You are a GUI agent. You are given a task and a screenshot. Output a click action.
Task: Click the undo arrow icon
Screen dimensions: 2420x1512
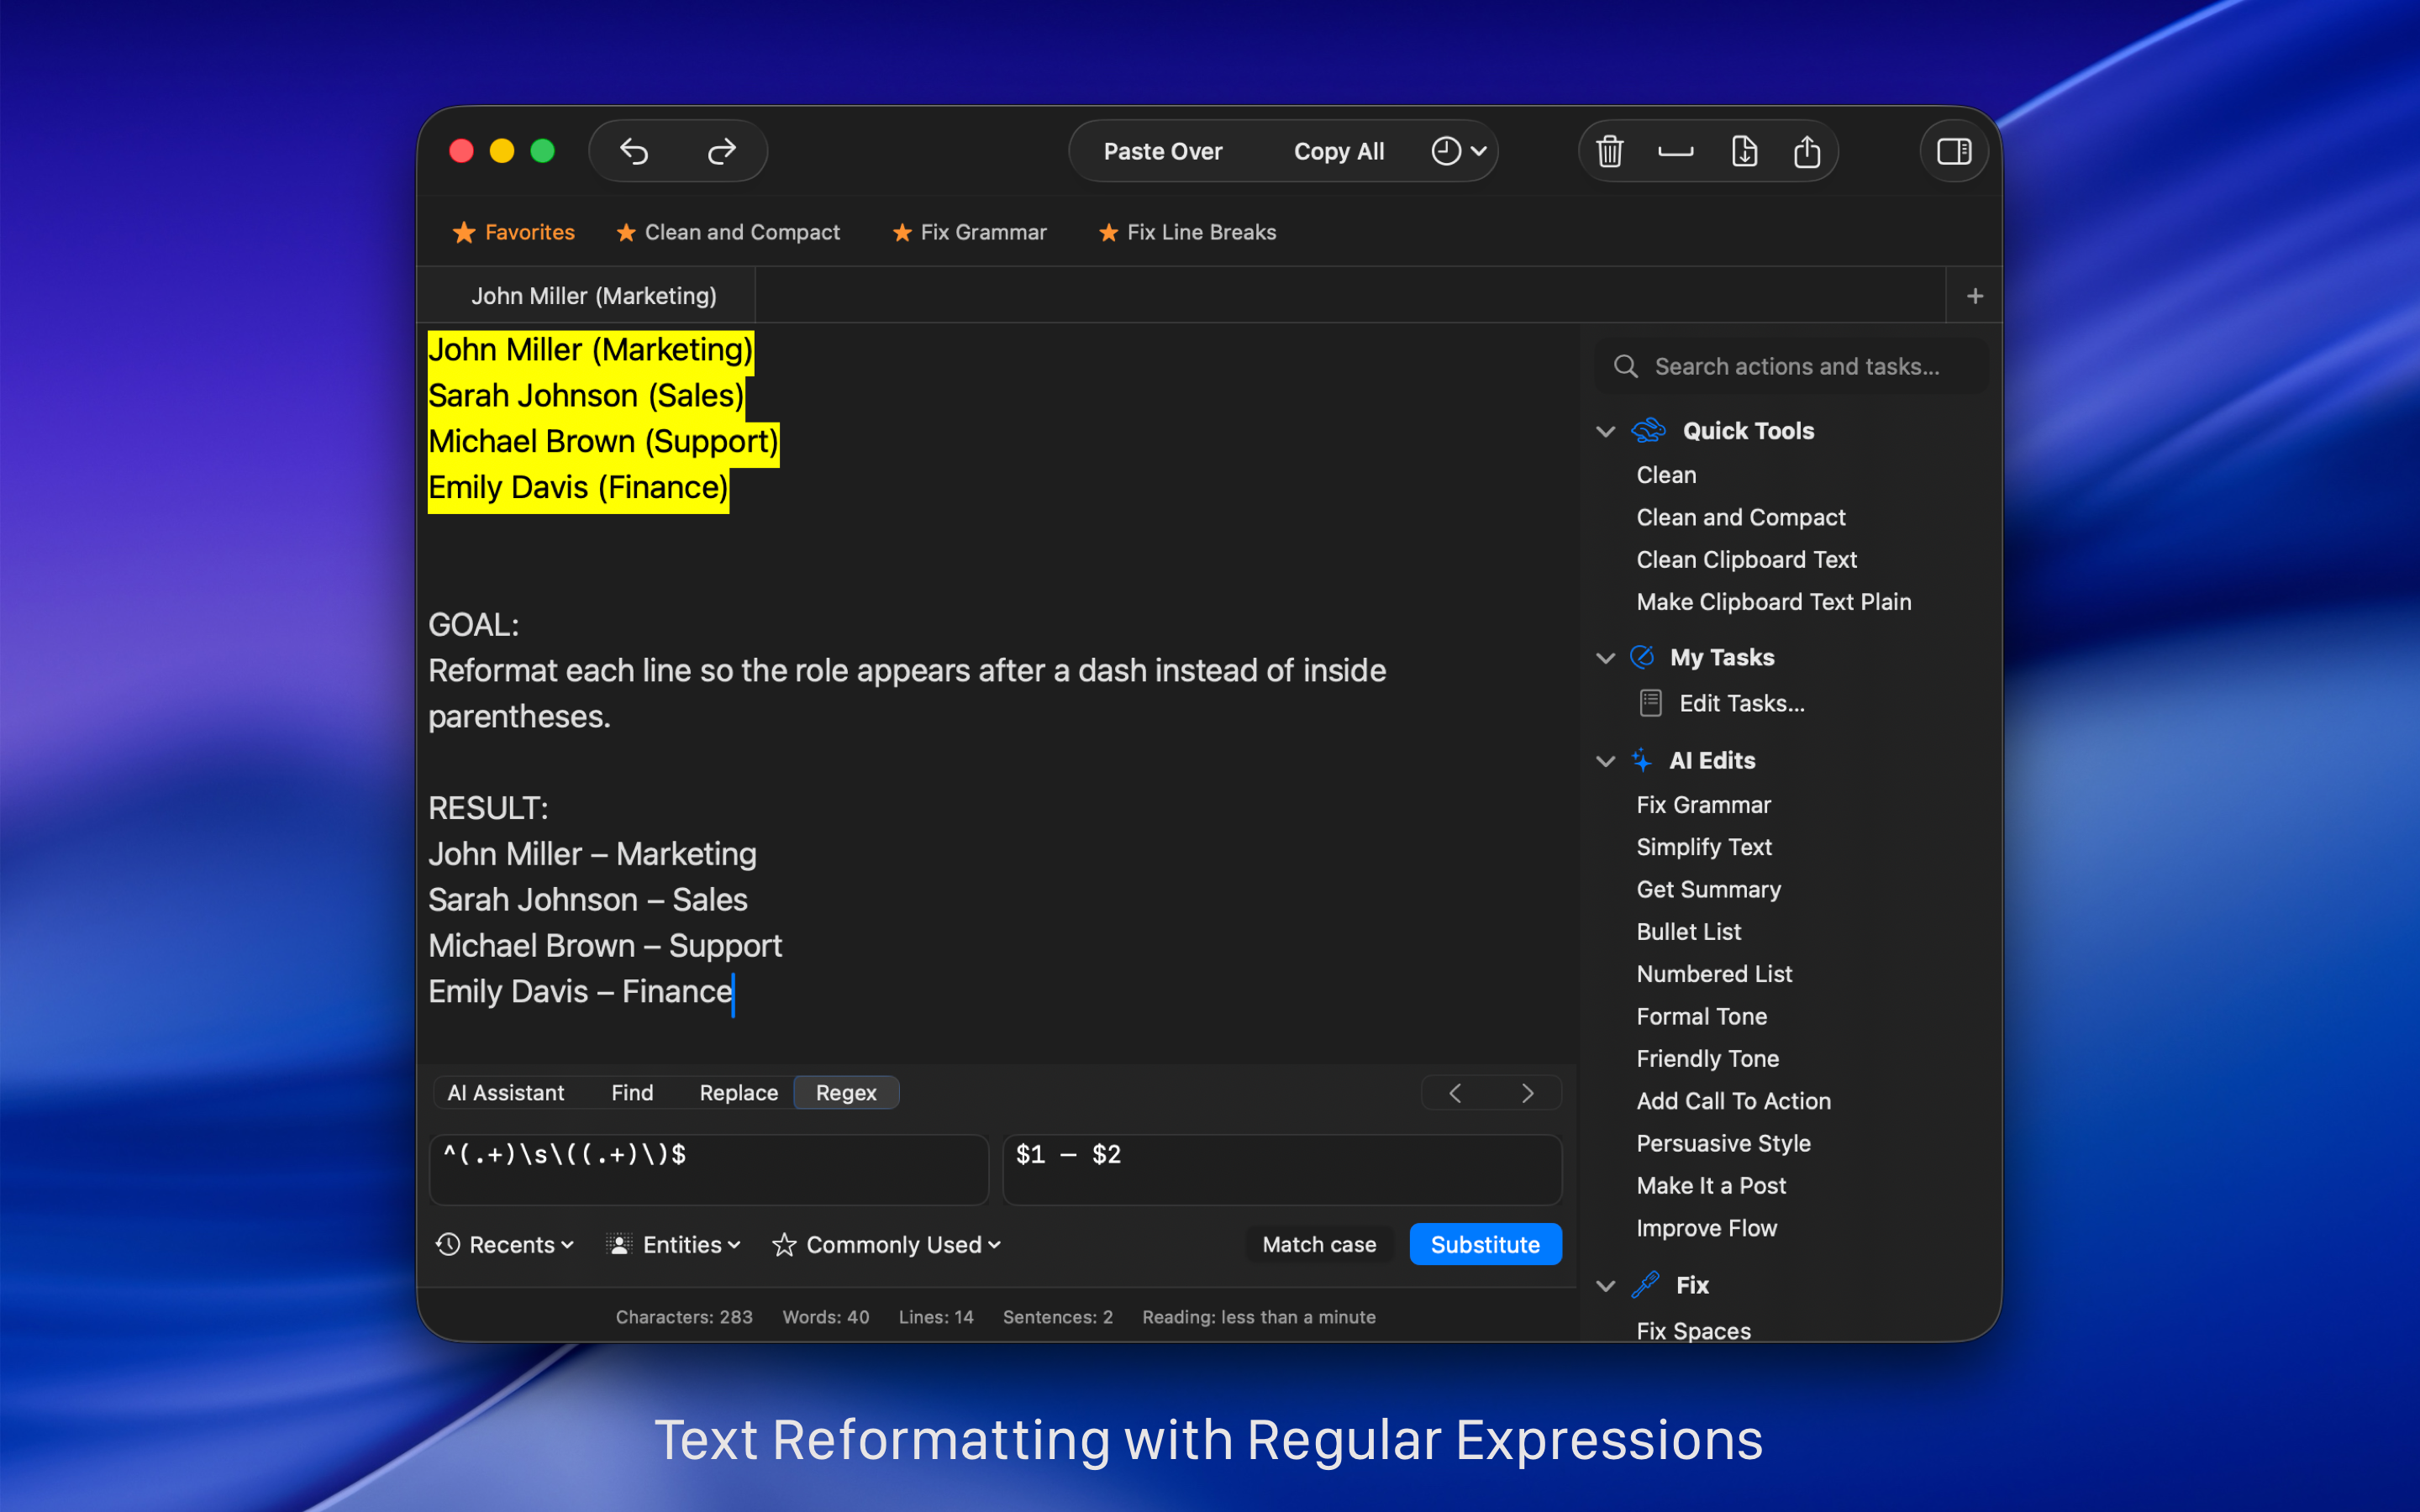(634, 151)
